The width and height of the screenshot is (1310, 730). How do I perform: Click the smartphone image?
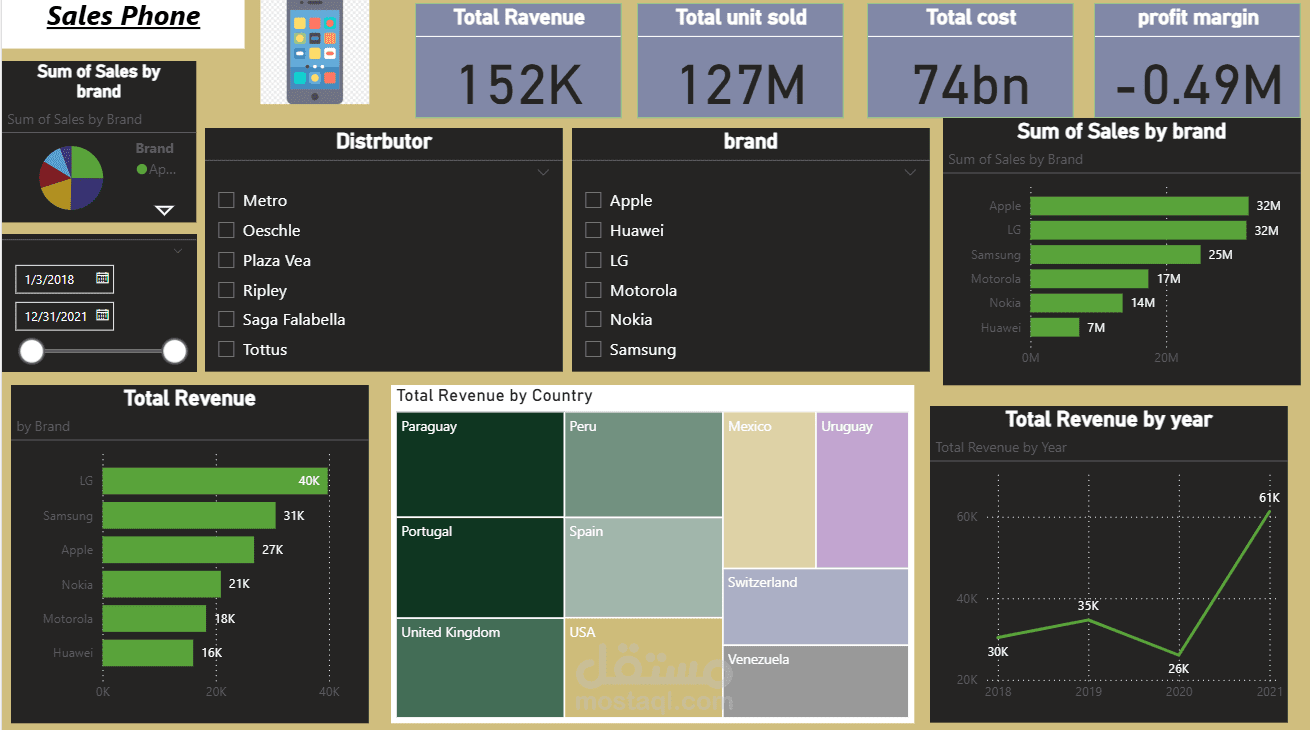315,52
